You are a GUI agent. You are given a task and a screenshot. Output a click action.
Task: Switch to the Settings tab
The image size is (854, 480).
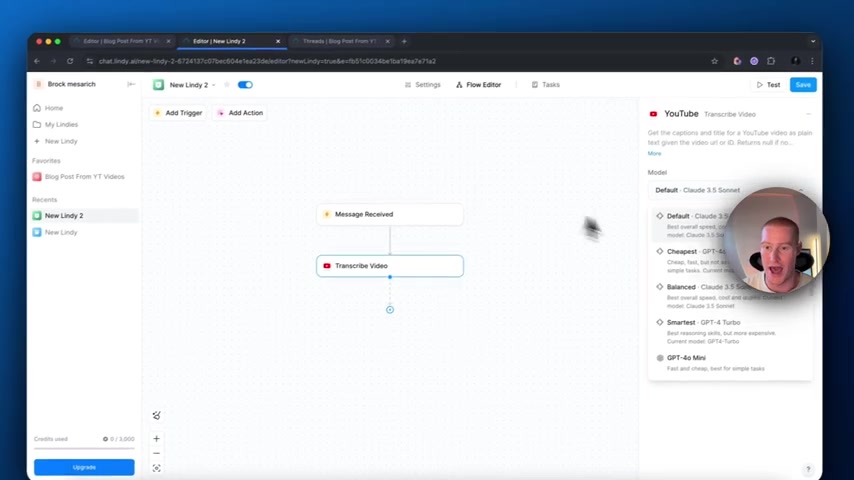[x=423, y=85]
